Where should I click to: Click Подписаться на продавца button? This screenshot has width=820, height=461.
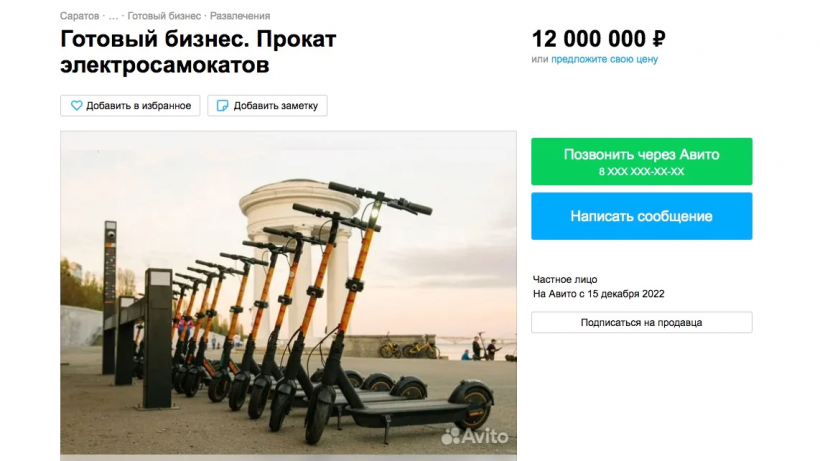click(x=642, y=322)
